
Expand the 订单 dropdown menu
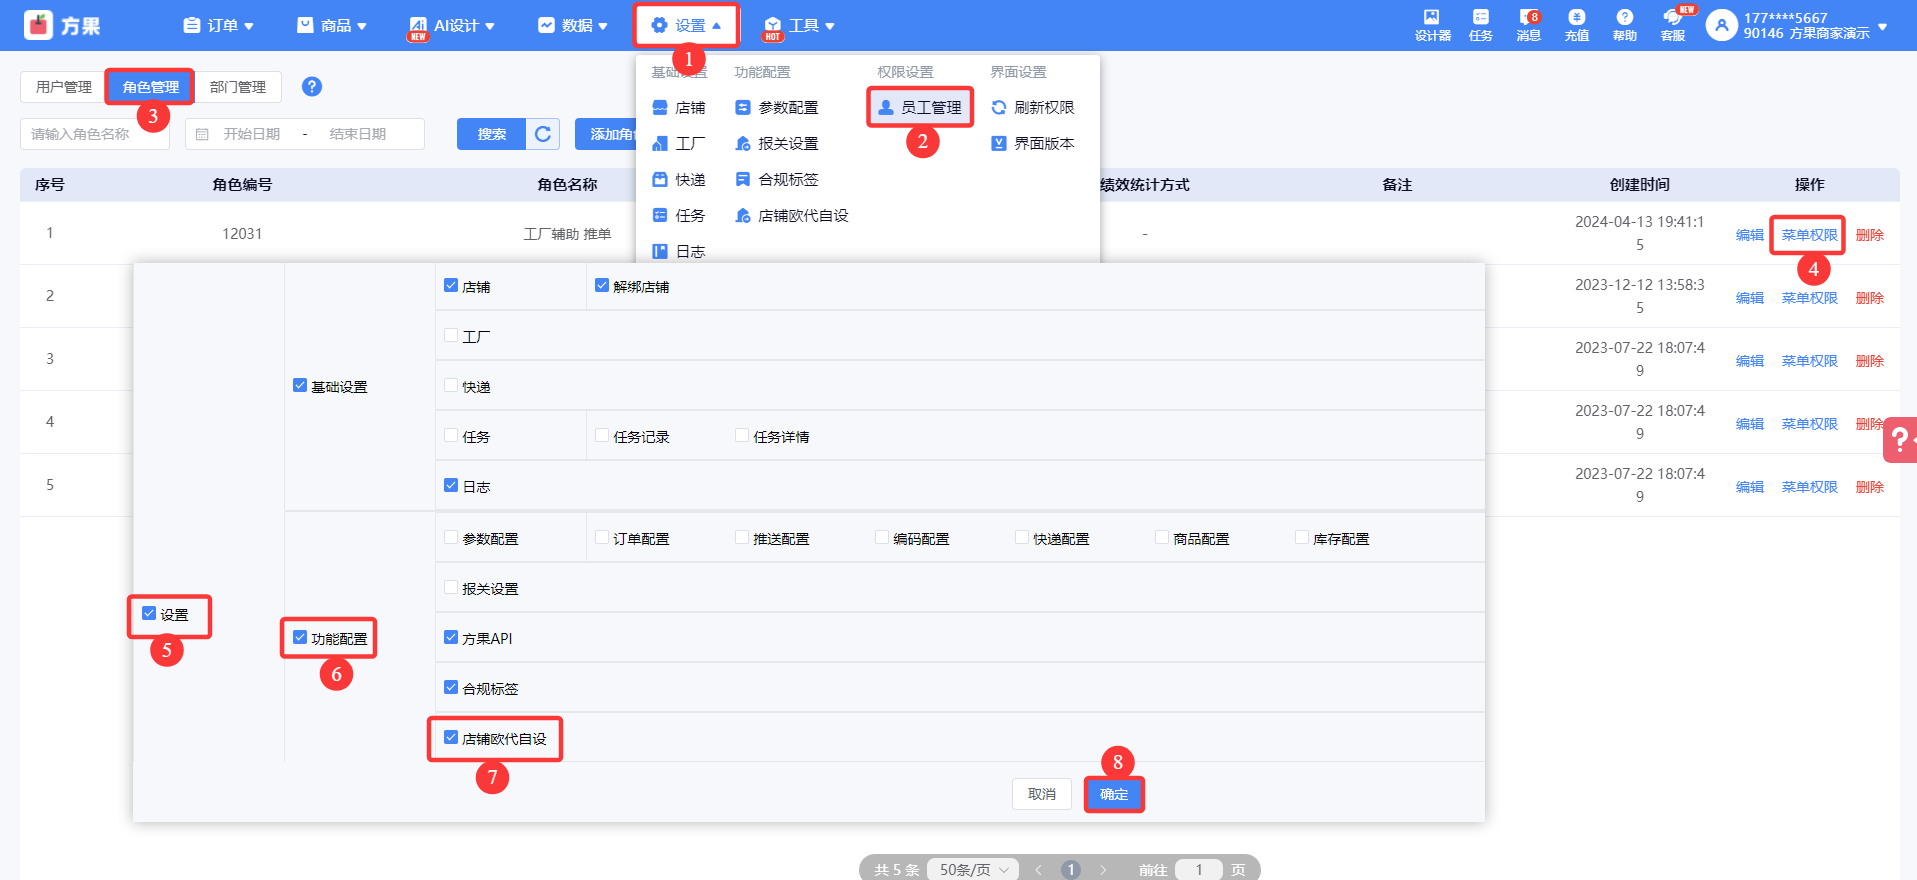[219, 25]
